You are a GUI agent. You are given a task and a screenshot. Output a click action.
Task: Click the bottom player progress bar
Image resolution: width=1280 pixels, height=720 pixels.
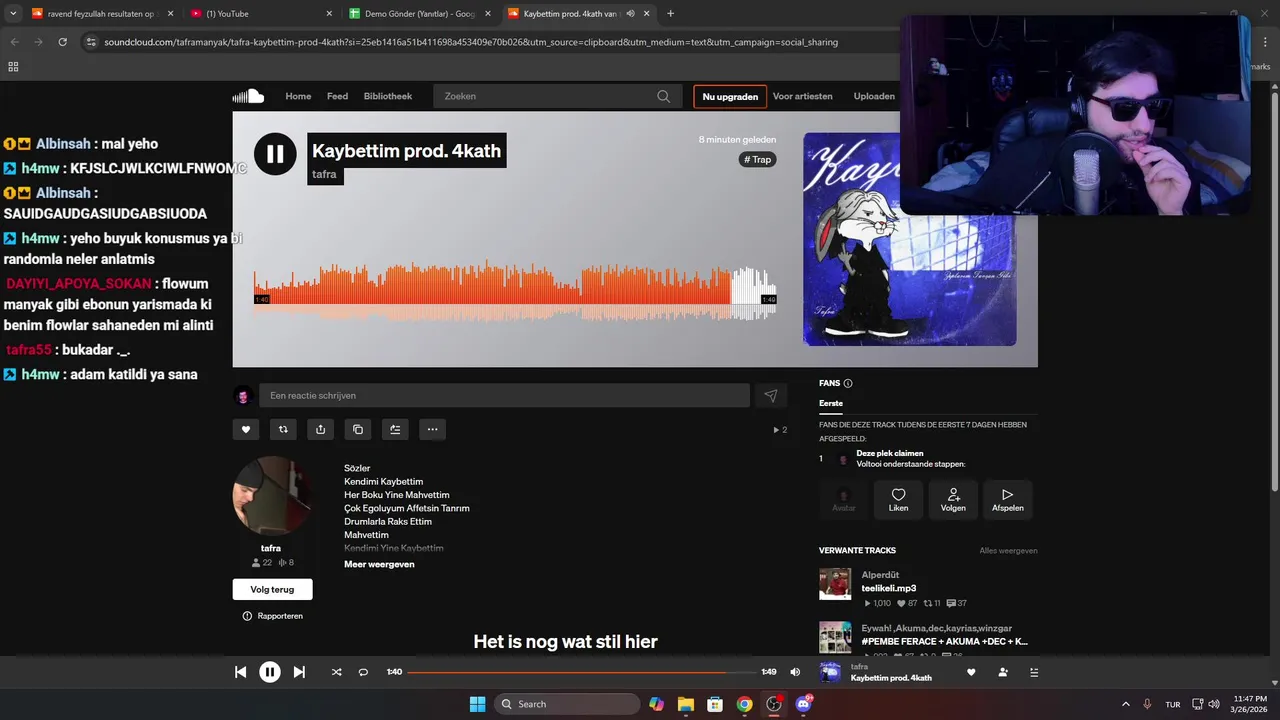[580, 672]
